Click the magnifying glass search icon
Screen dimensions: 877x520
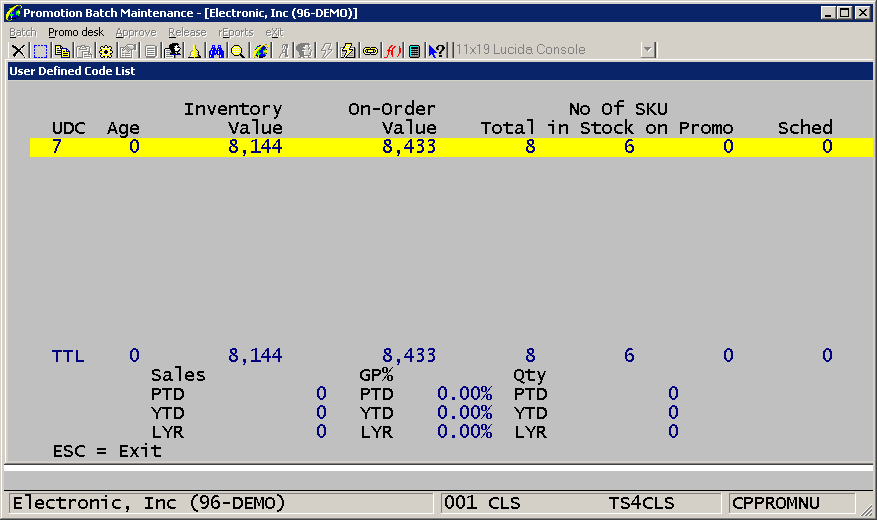click(x=238, y=51)
